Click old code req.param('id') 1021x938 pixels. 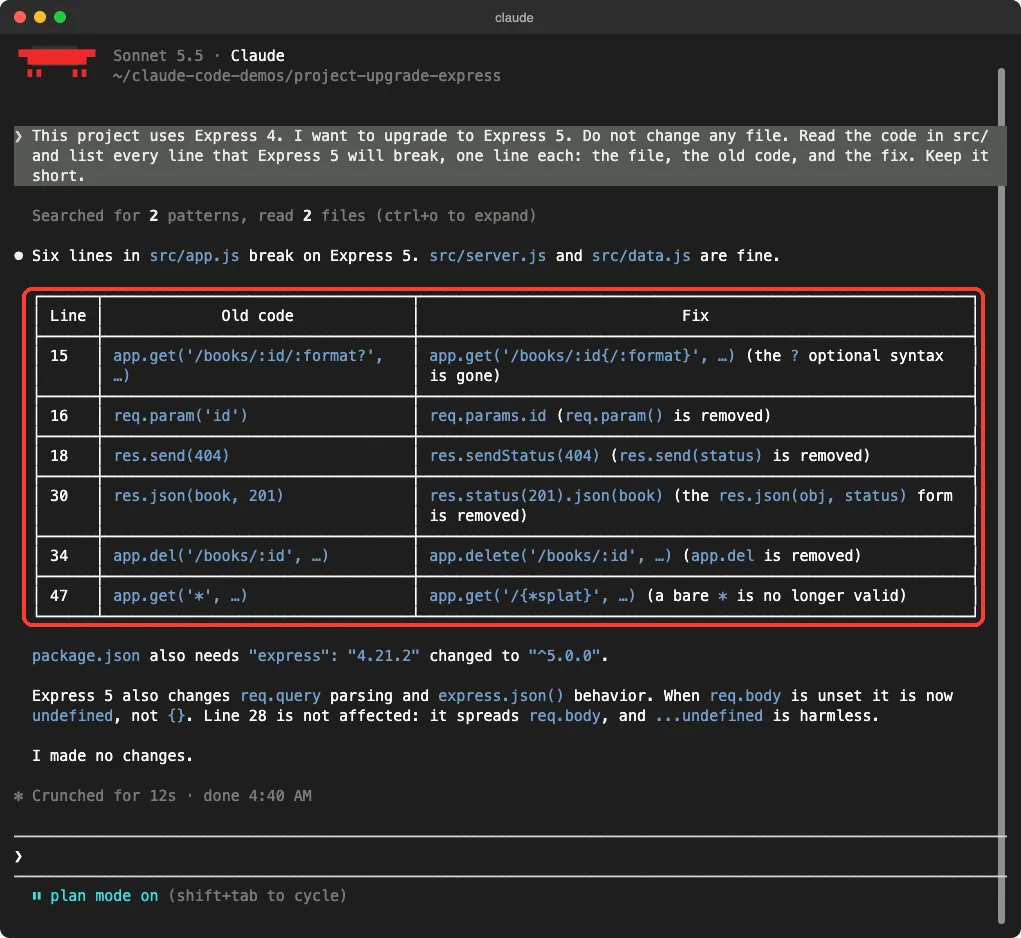tap(180, 416)
